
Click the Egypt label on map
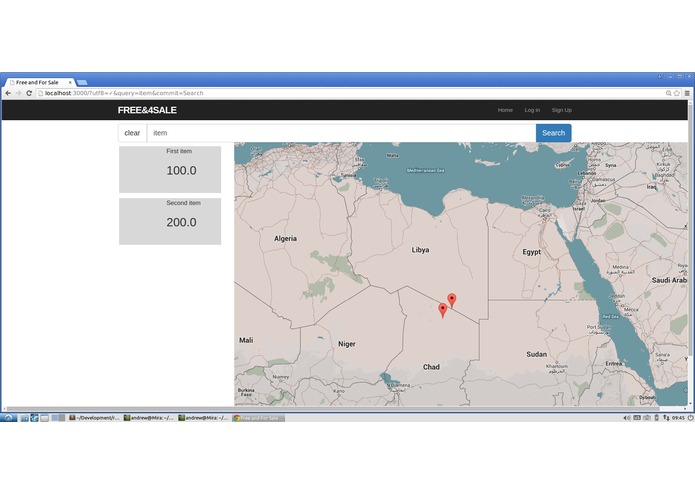531,252
